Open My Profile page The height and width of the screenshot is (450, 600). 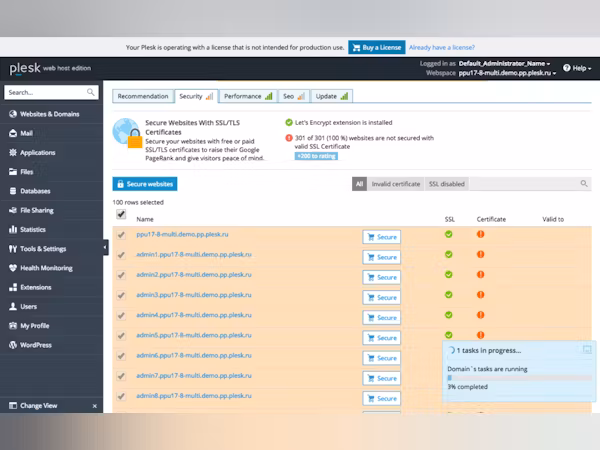[29, 326]
